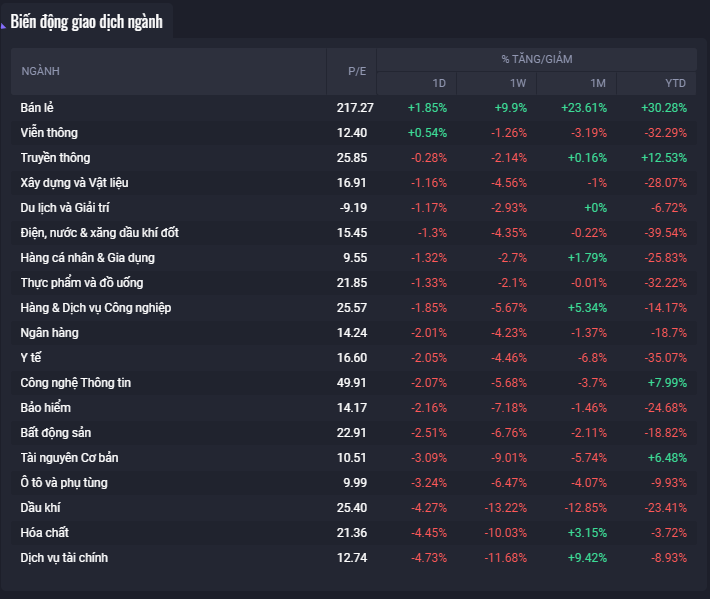Open Công nghệ Thông tin sector
710x599 pixels.
pos(76,382)
